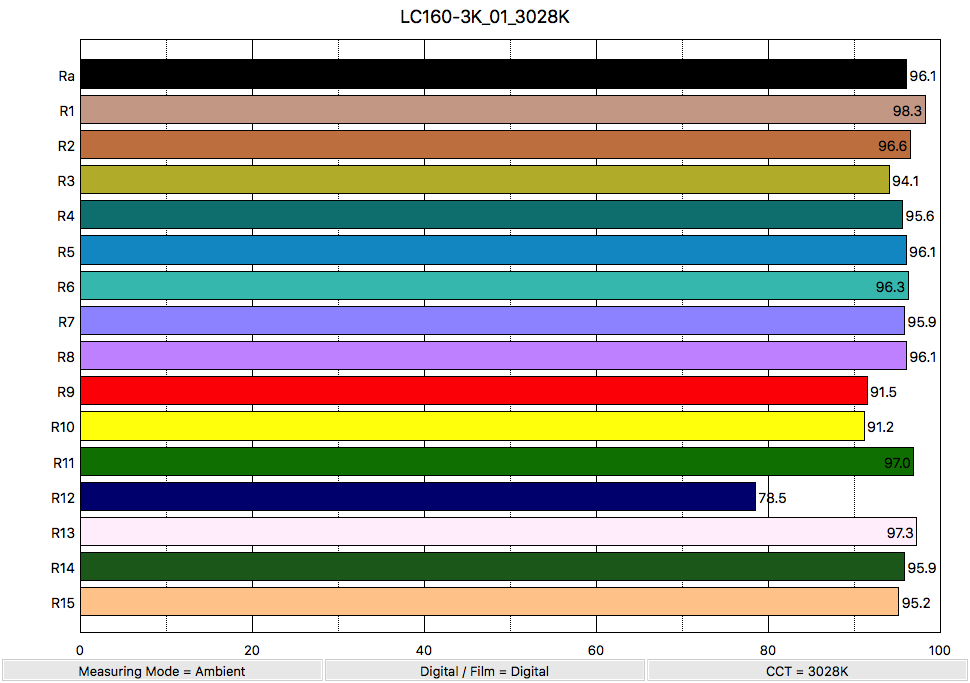Click the 78.5 value label
Viewport: 970px width, 683px height.
click(772, 497)
